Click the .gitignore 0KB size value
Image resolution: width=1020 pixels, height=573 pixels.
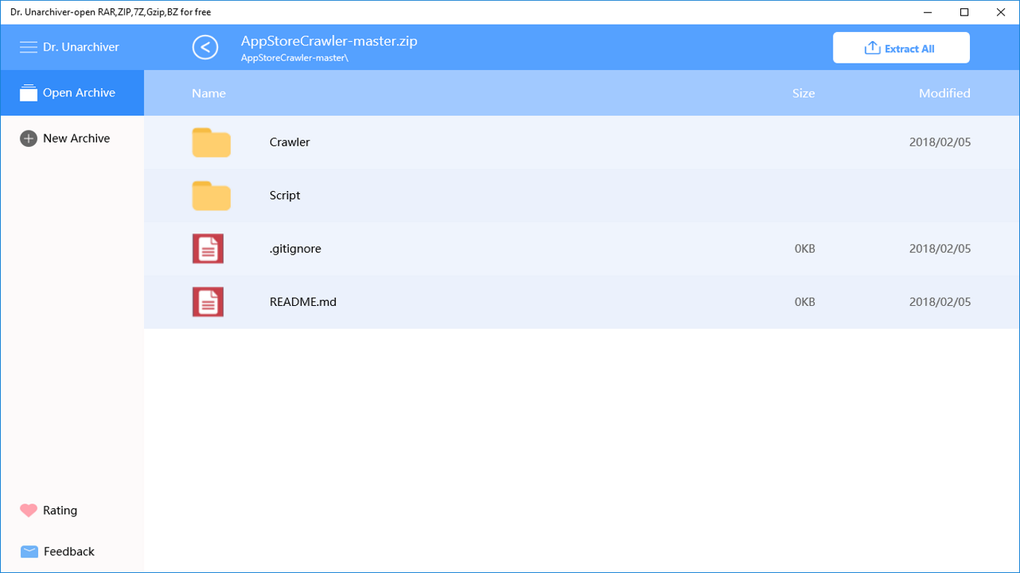coord(805,248)
